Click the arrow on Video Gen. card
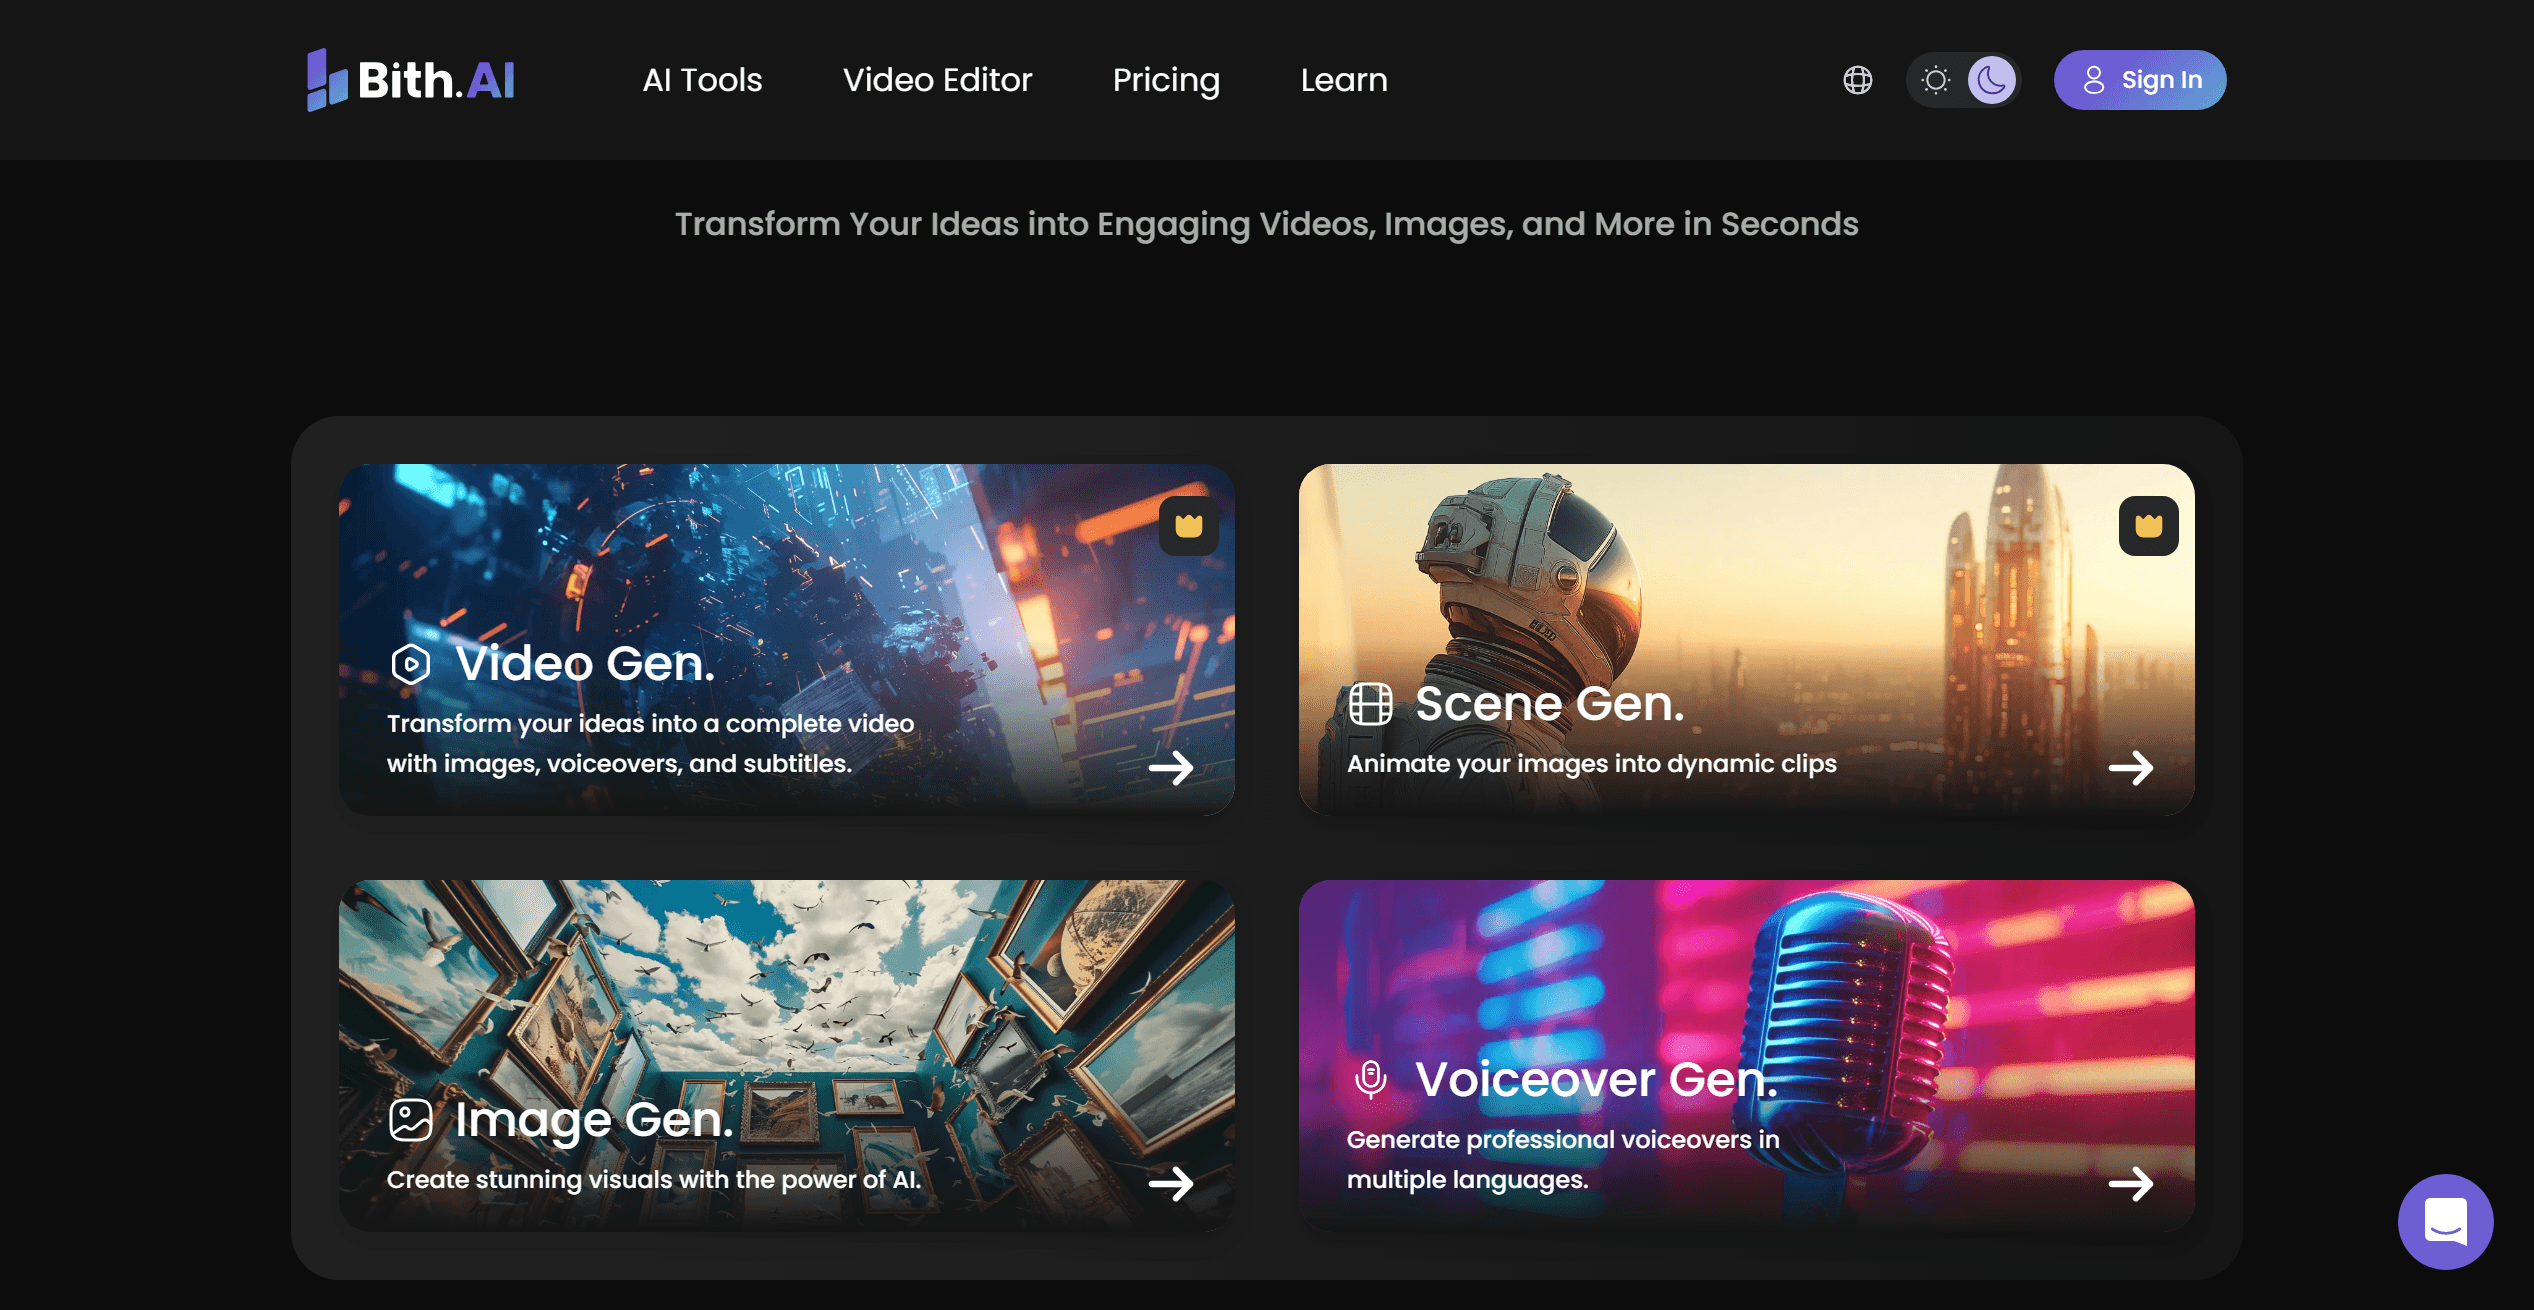The image size is (2534, 1310). 1171,768
